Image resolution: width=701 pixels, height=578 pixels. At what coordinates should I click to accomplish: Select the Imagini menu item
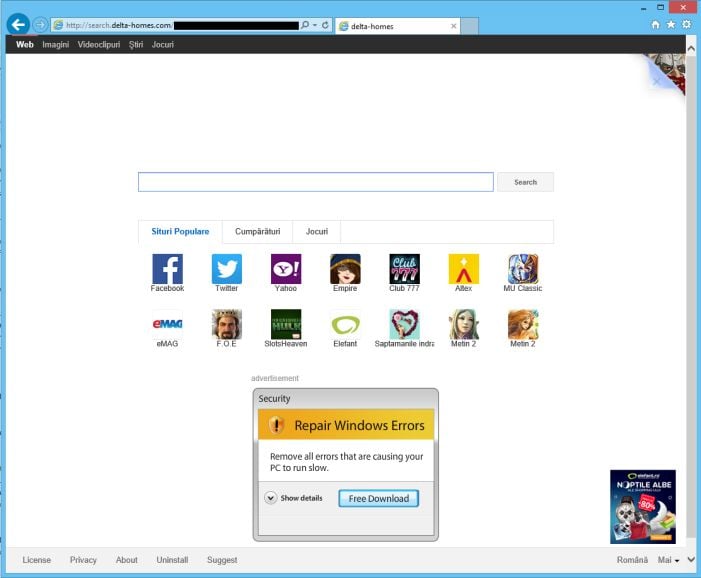55,44
